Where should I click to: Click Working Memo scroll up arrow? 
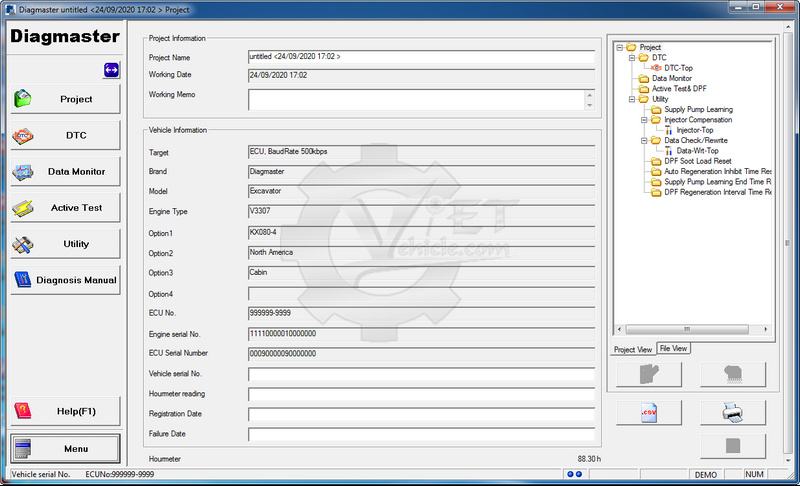[589, 95]
